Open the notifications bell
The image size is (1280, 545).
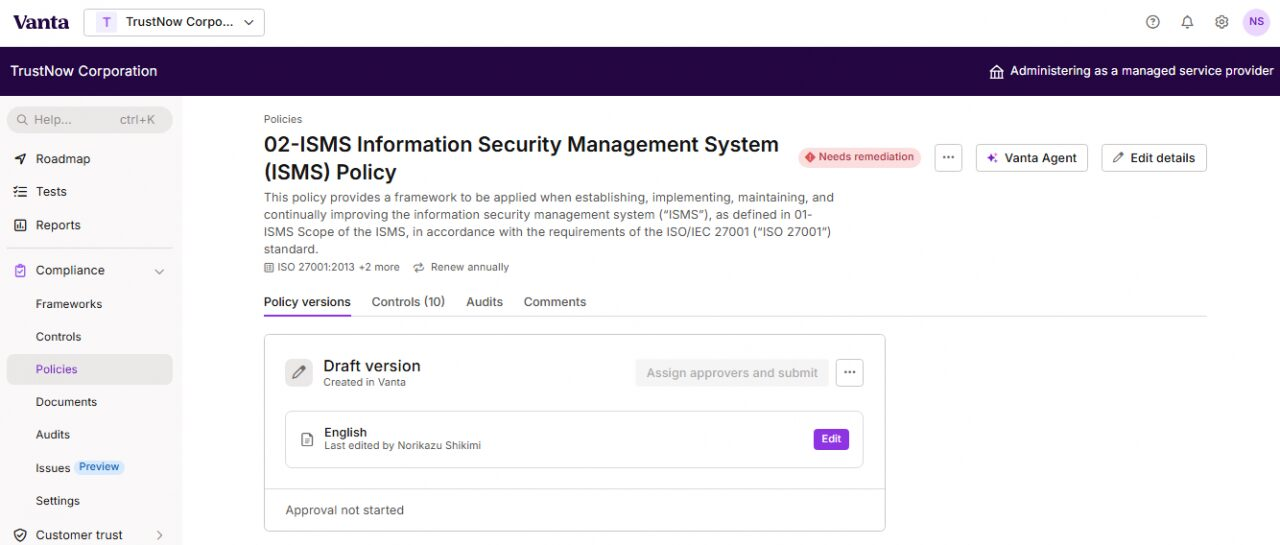point(1187,22)
